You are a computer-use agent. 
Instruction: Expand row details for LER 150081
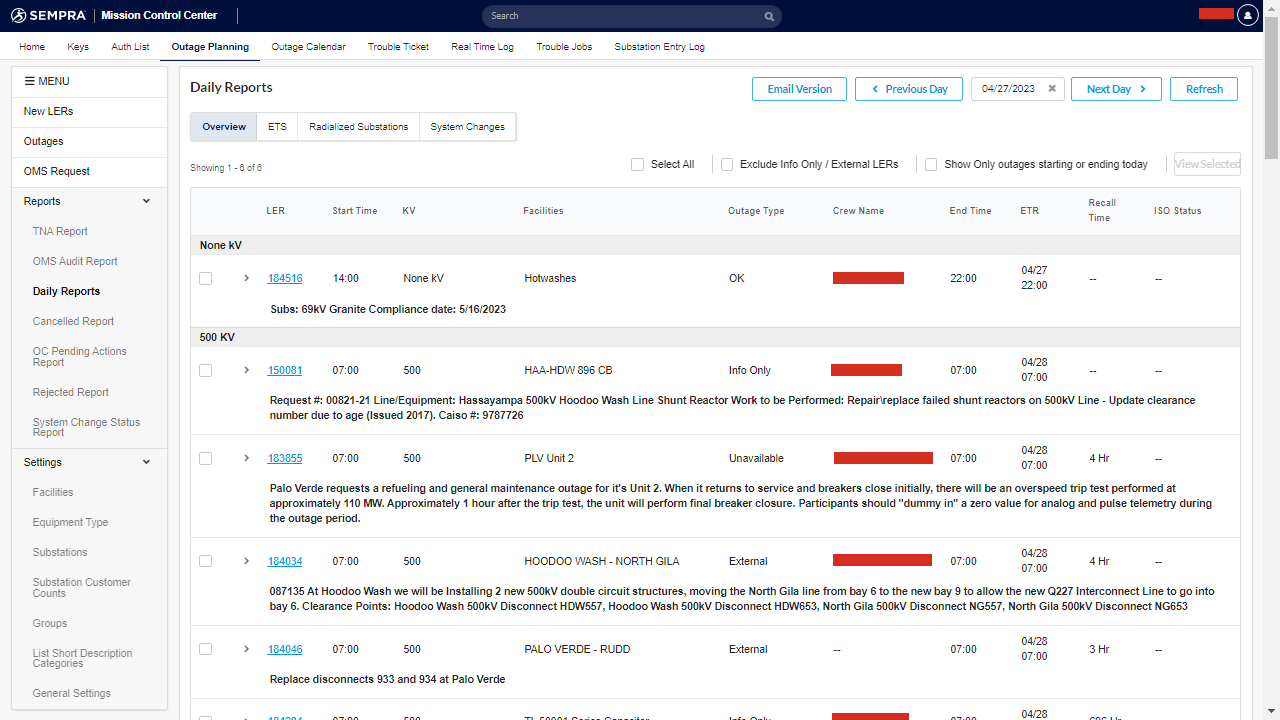[246, 370]
